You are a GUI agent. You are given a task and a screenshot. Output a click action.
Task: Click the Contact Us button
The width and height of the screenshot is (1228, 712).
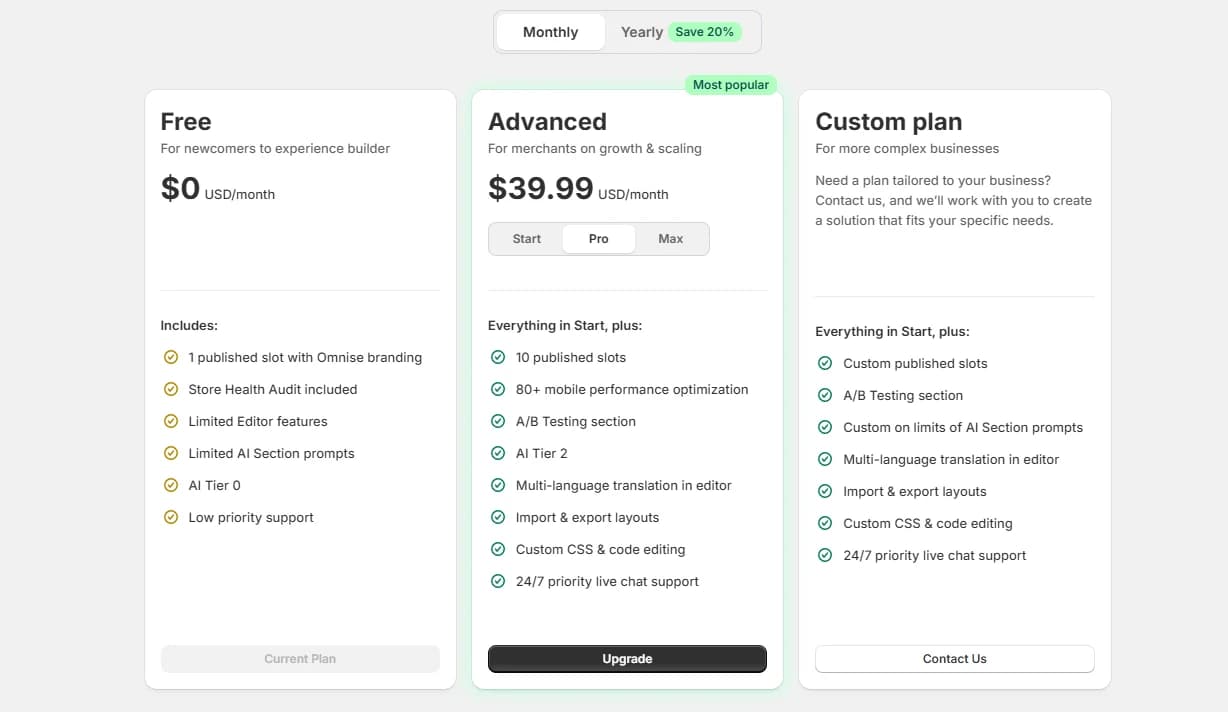[955, 659]
